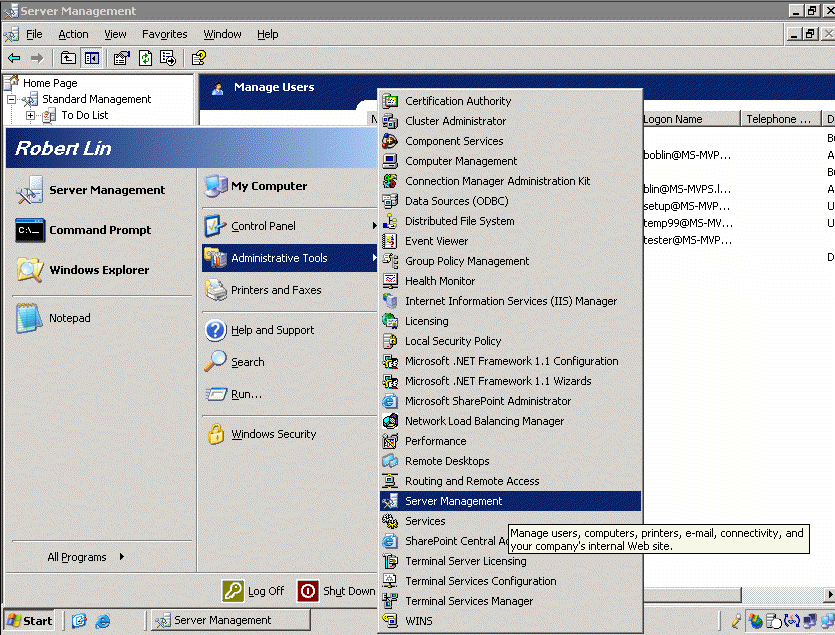Expand the Administrative Tools submenu
The width and height of the screenshot is (835, 635).
pyautogui.click(x=289, y=258)
